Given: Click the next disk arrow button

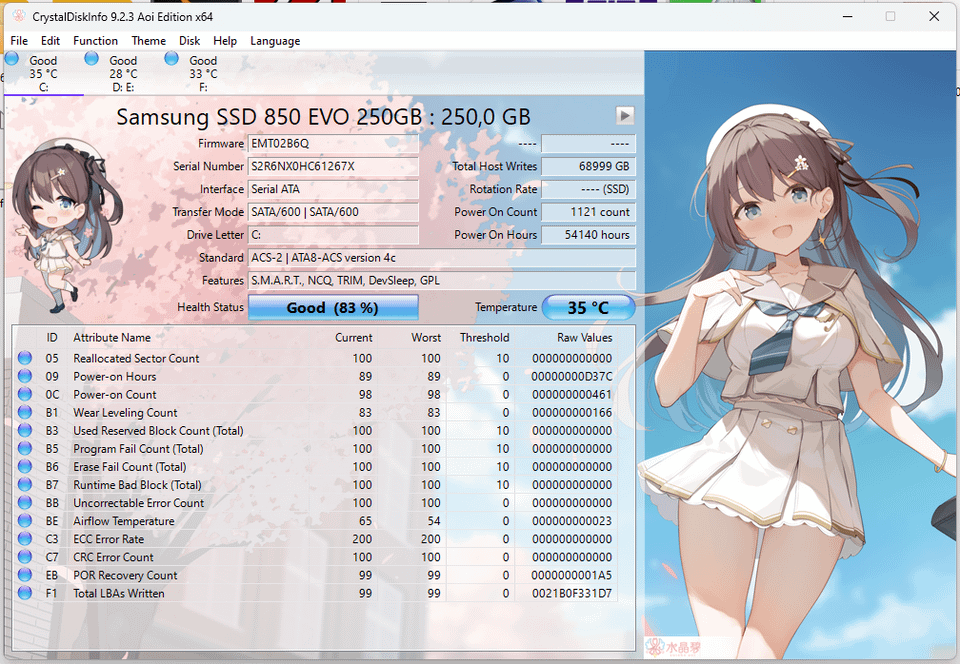Looking at the screenshot, I should coord(624,115).
